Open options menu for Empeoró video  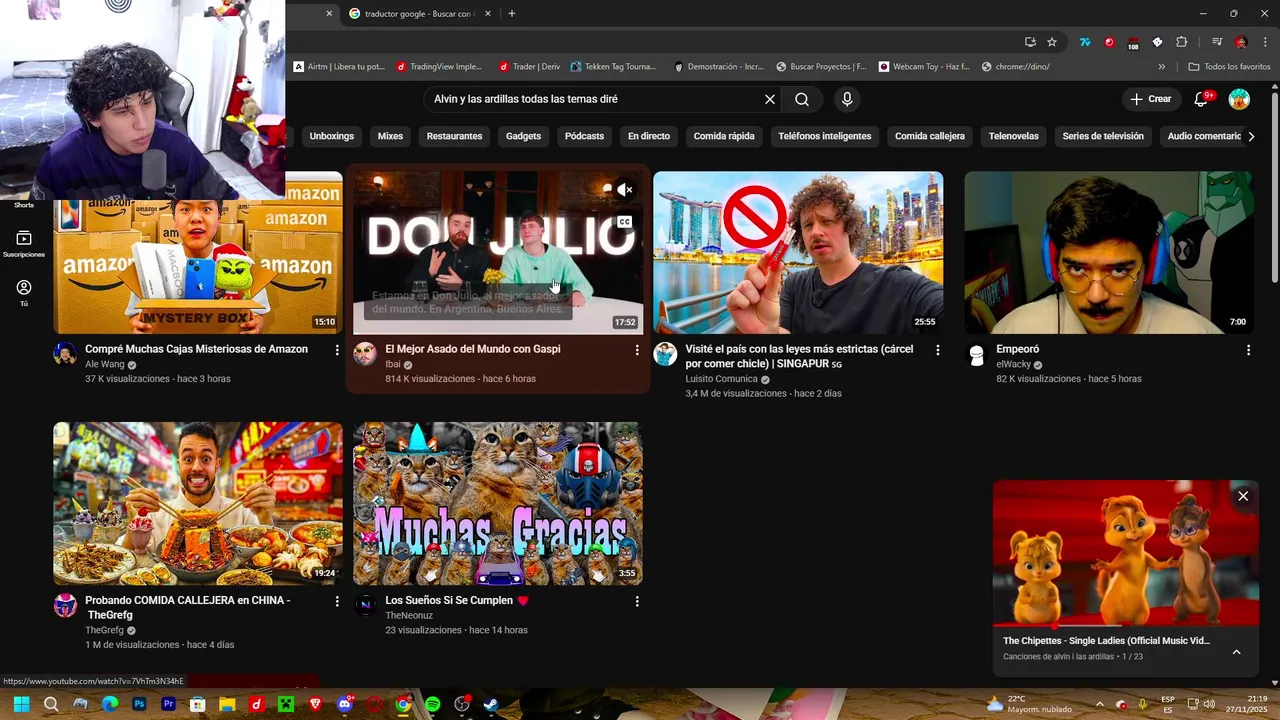tap(1248, 350)
